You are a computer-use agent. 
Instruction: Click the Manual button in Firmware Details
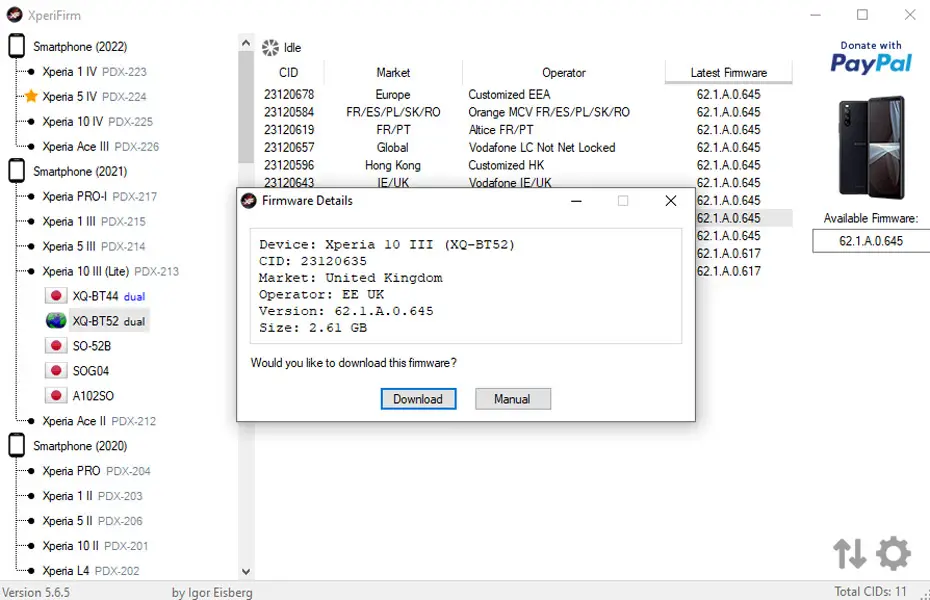[x=512, y=399]
